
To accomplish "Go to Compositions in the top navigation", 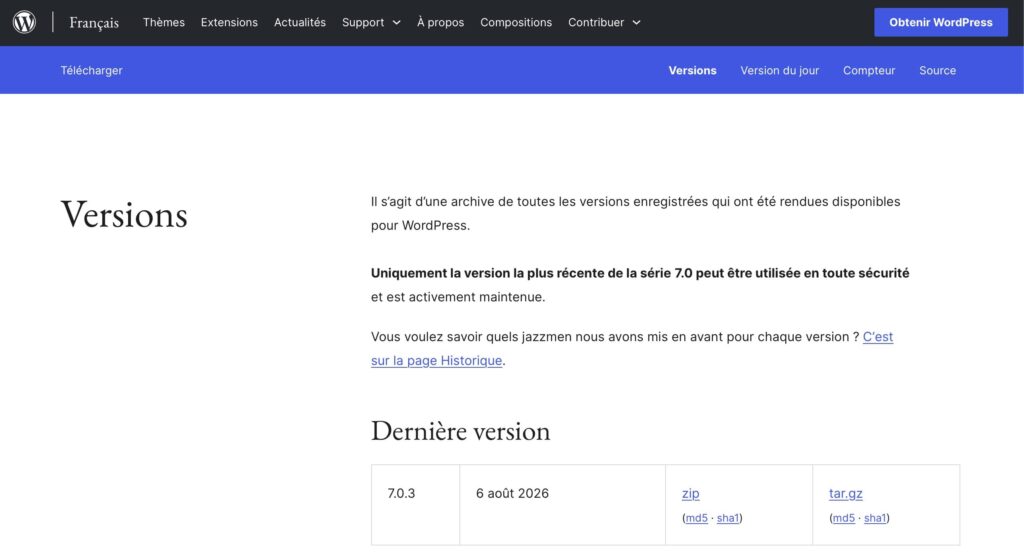I will click(x=516, y=22).
